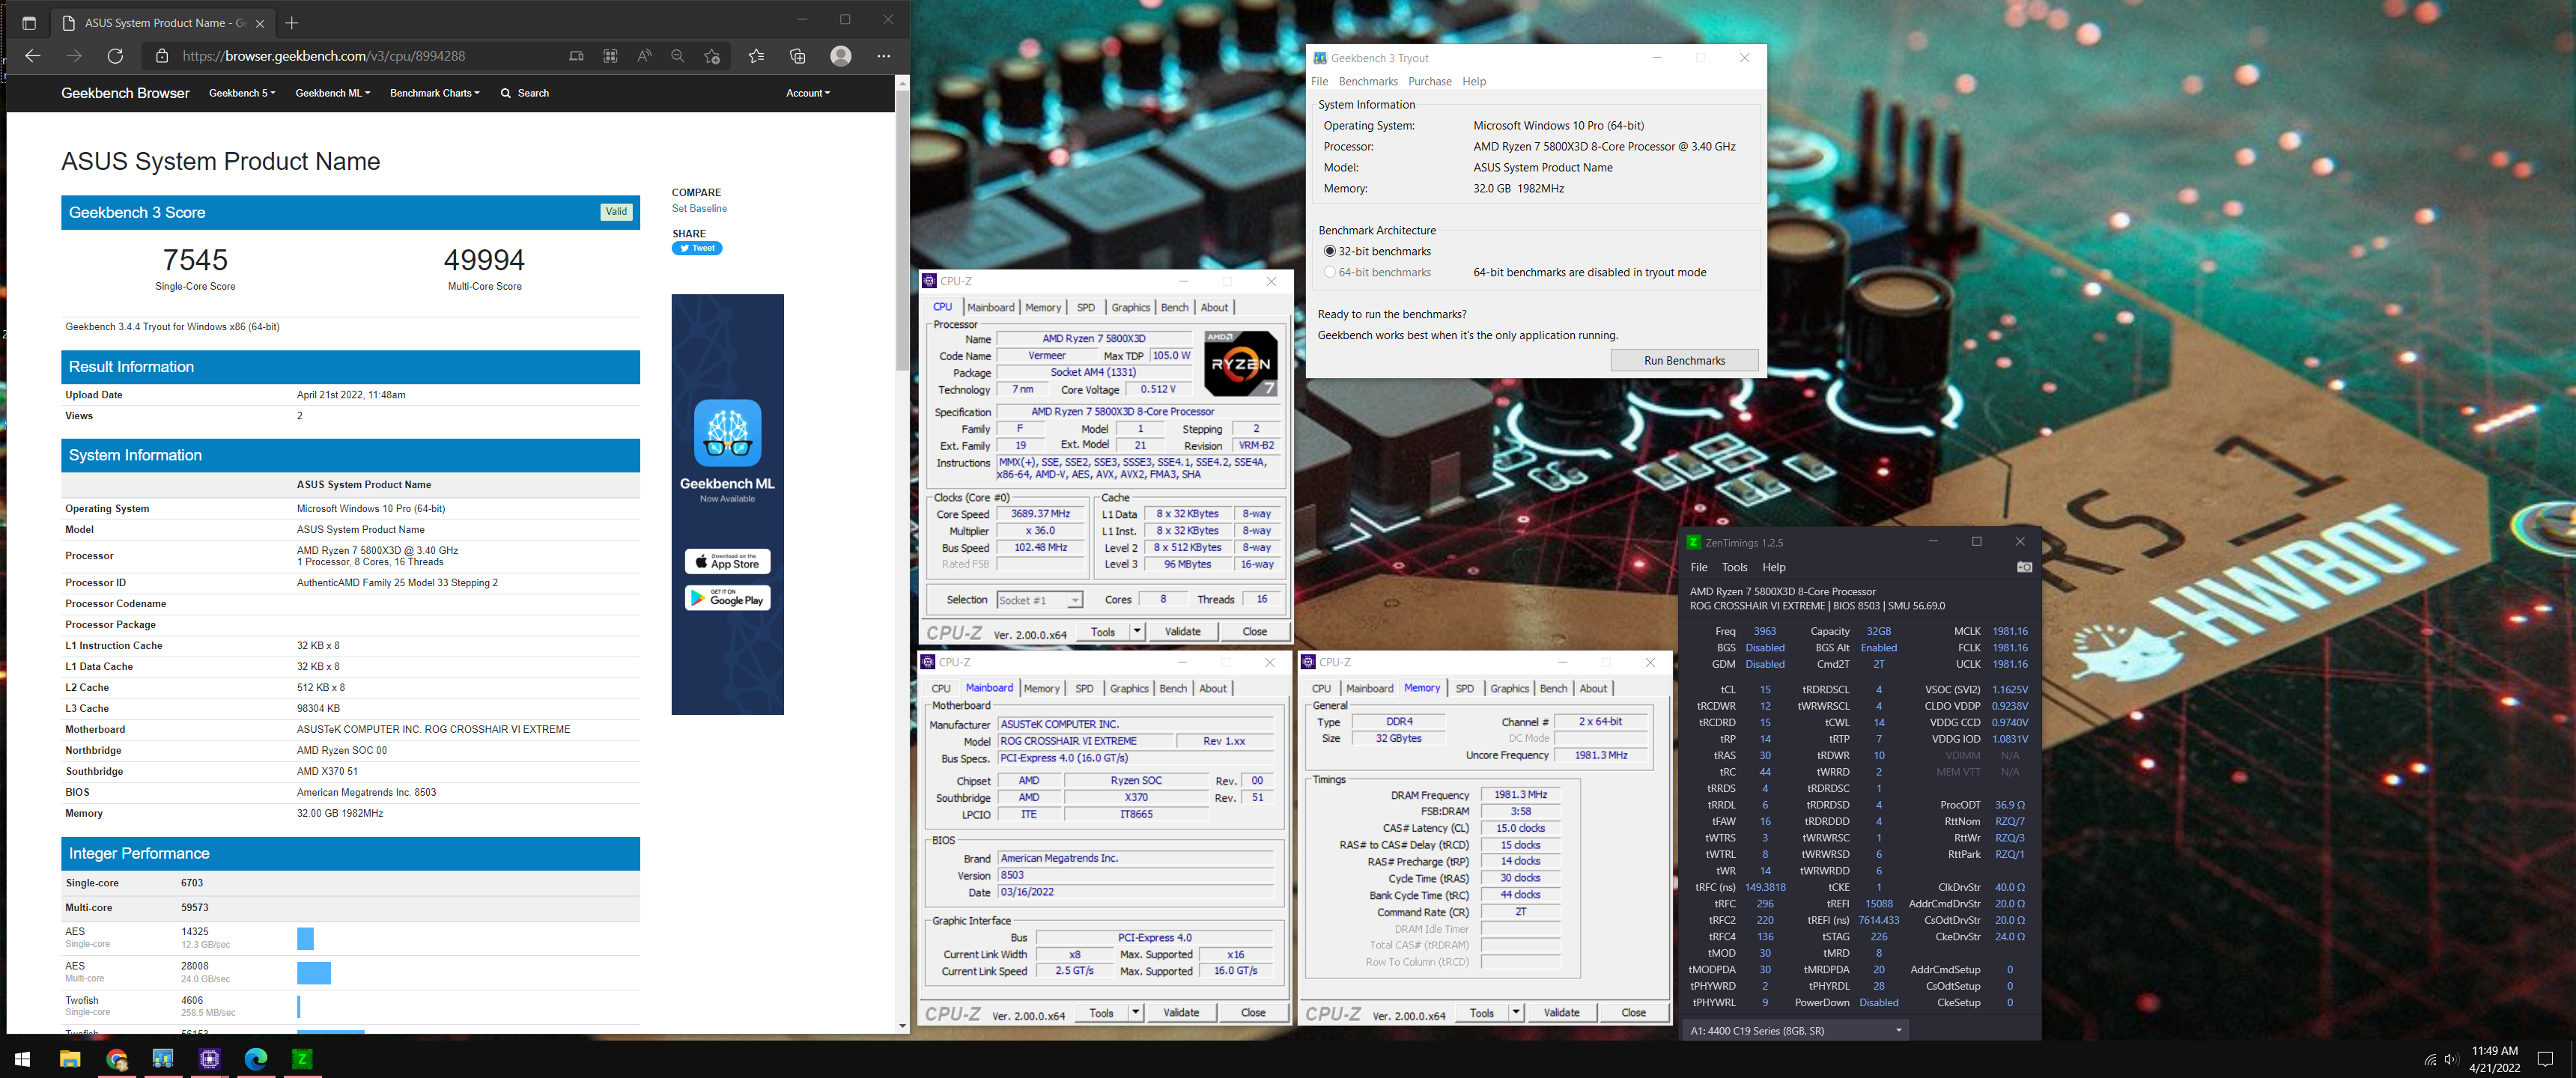This screenshot has height=1078, width=2576.
Task: Click the browser address bar URL
Action: click(x=324, y=56)
